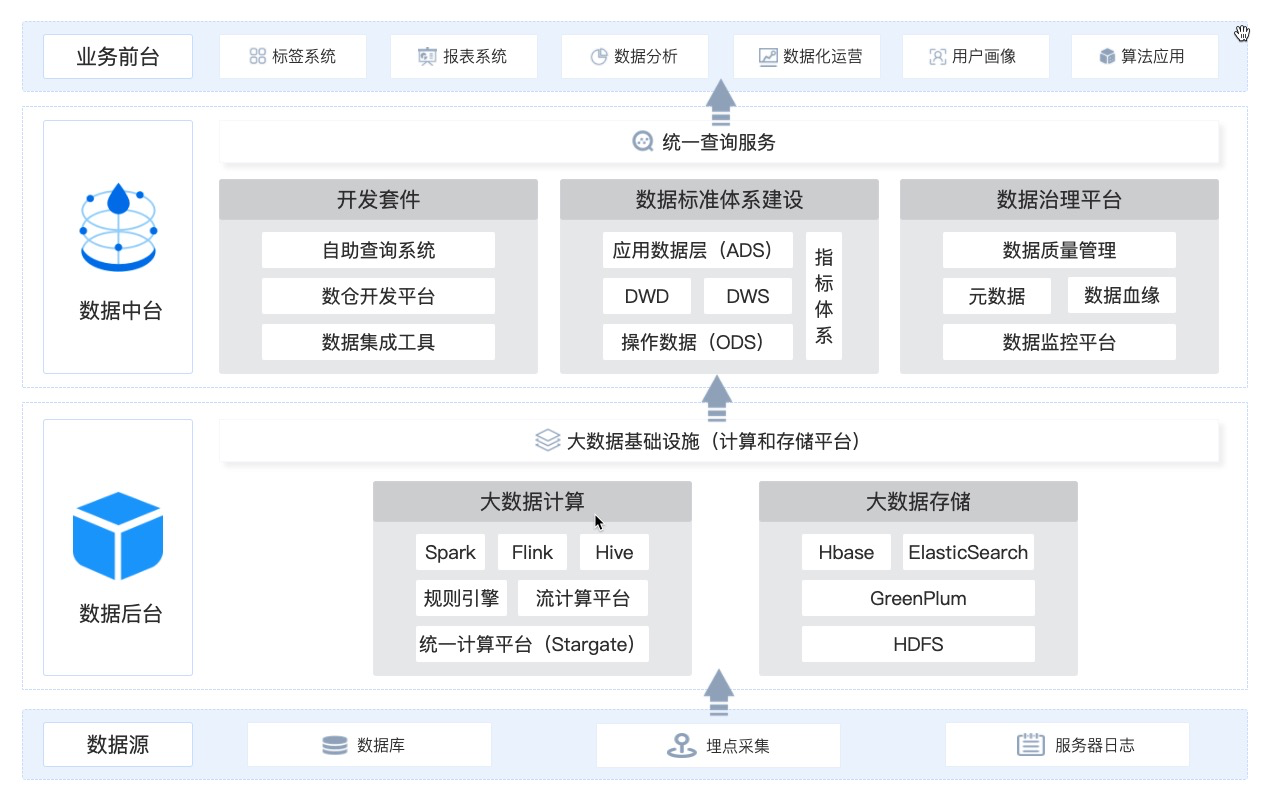Select the 自助查询系统 box
The width and height of the screenshot is (1275, 800).
click(x=378, y=250)
